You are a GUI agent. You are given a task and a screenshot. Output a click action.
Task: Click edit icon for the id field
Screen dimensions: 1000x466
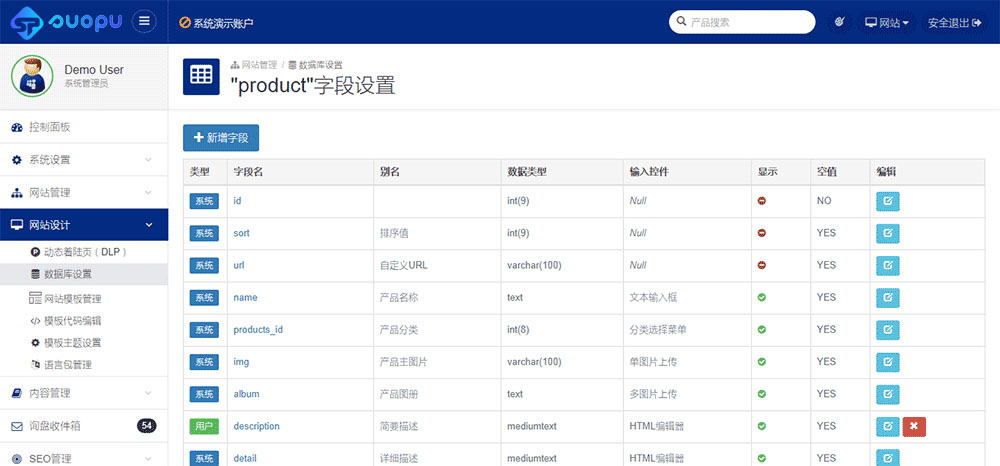pyautogui.click(x=886, y=201)
